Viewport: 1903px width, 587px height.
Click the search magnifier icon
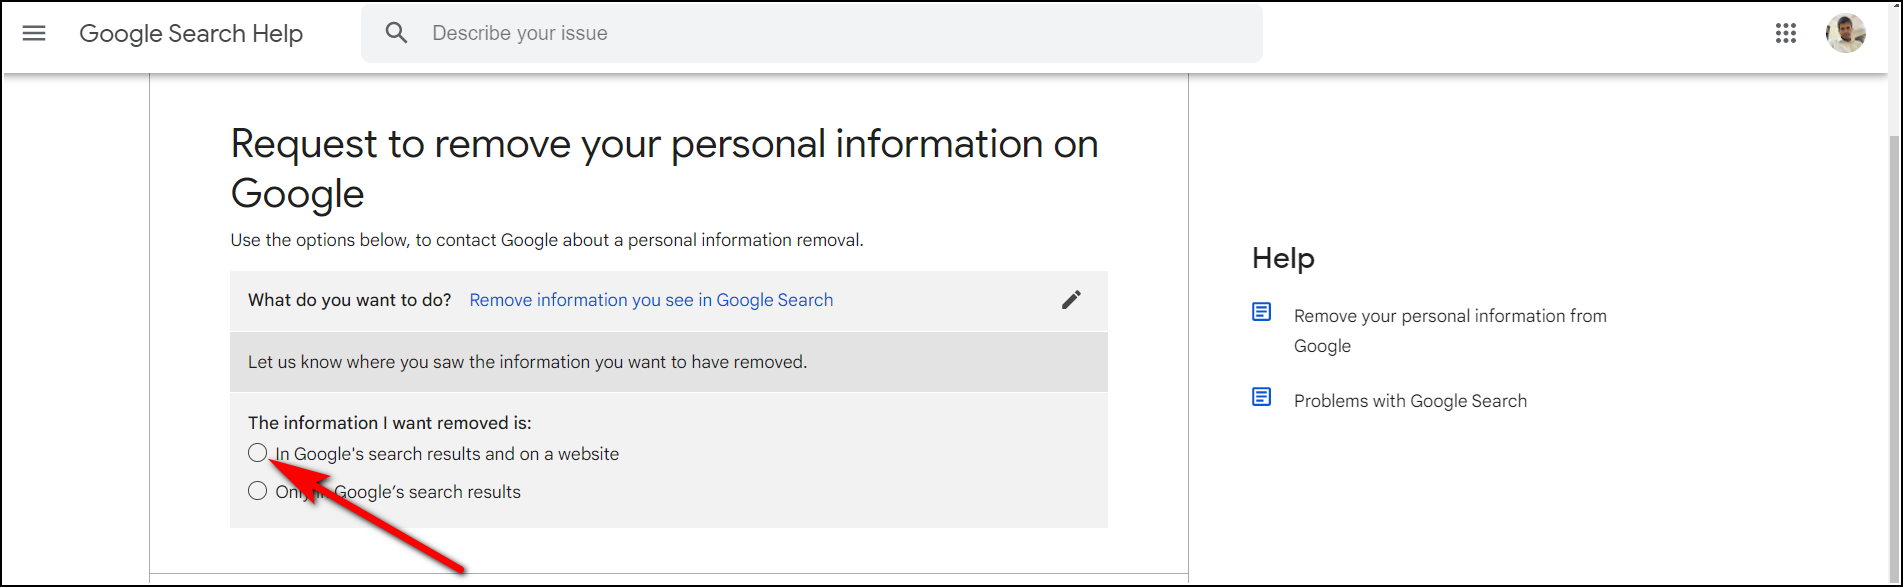[x=397, y=33]
